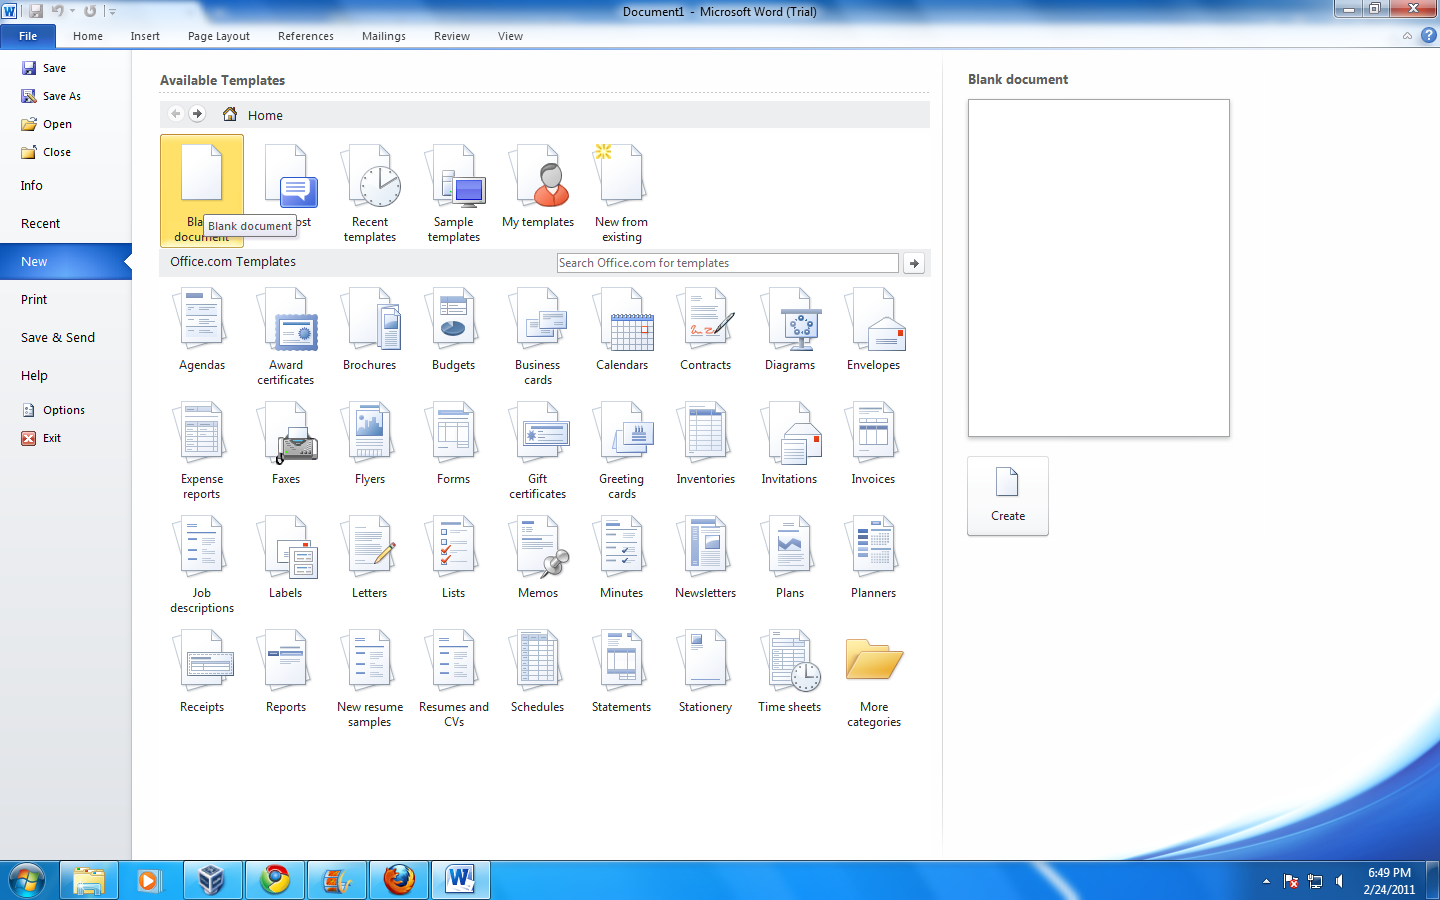Switch to the Page Layout tab
This screenshot has width=1440, height=900.
point(219,36)
